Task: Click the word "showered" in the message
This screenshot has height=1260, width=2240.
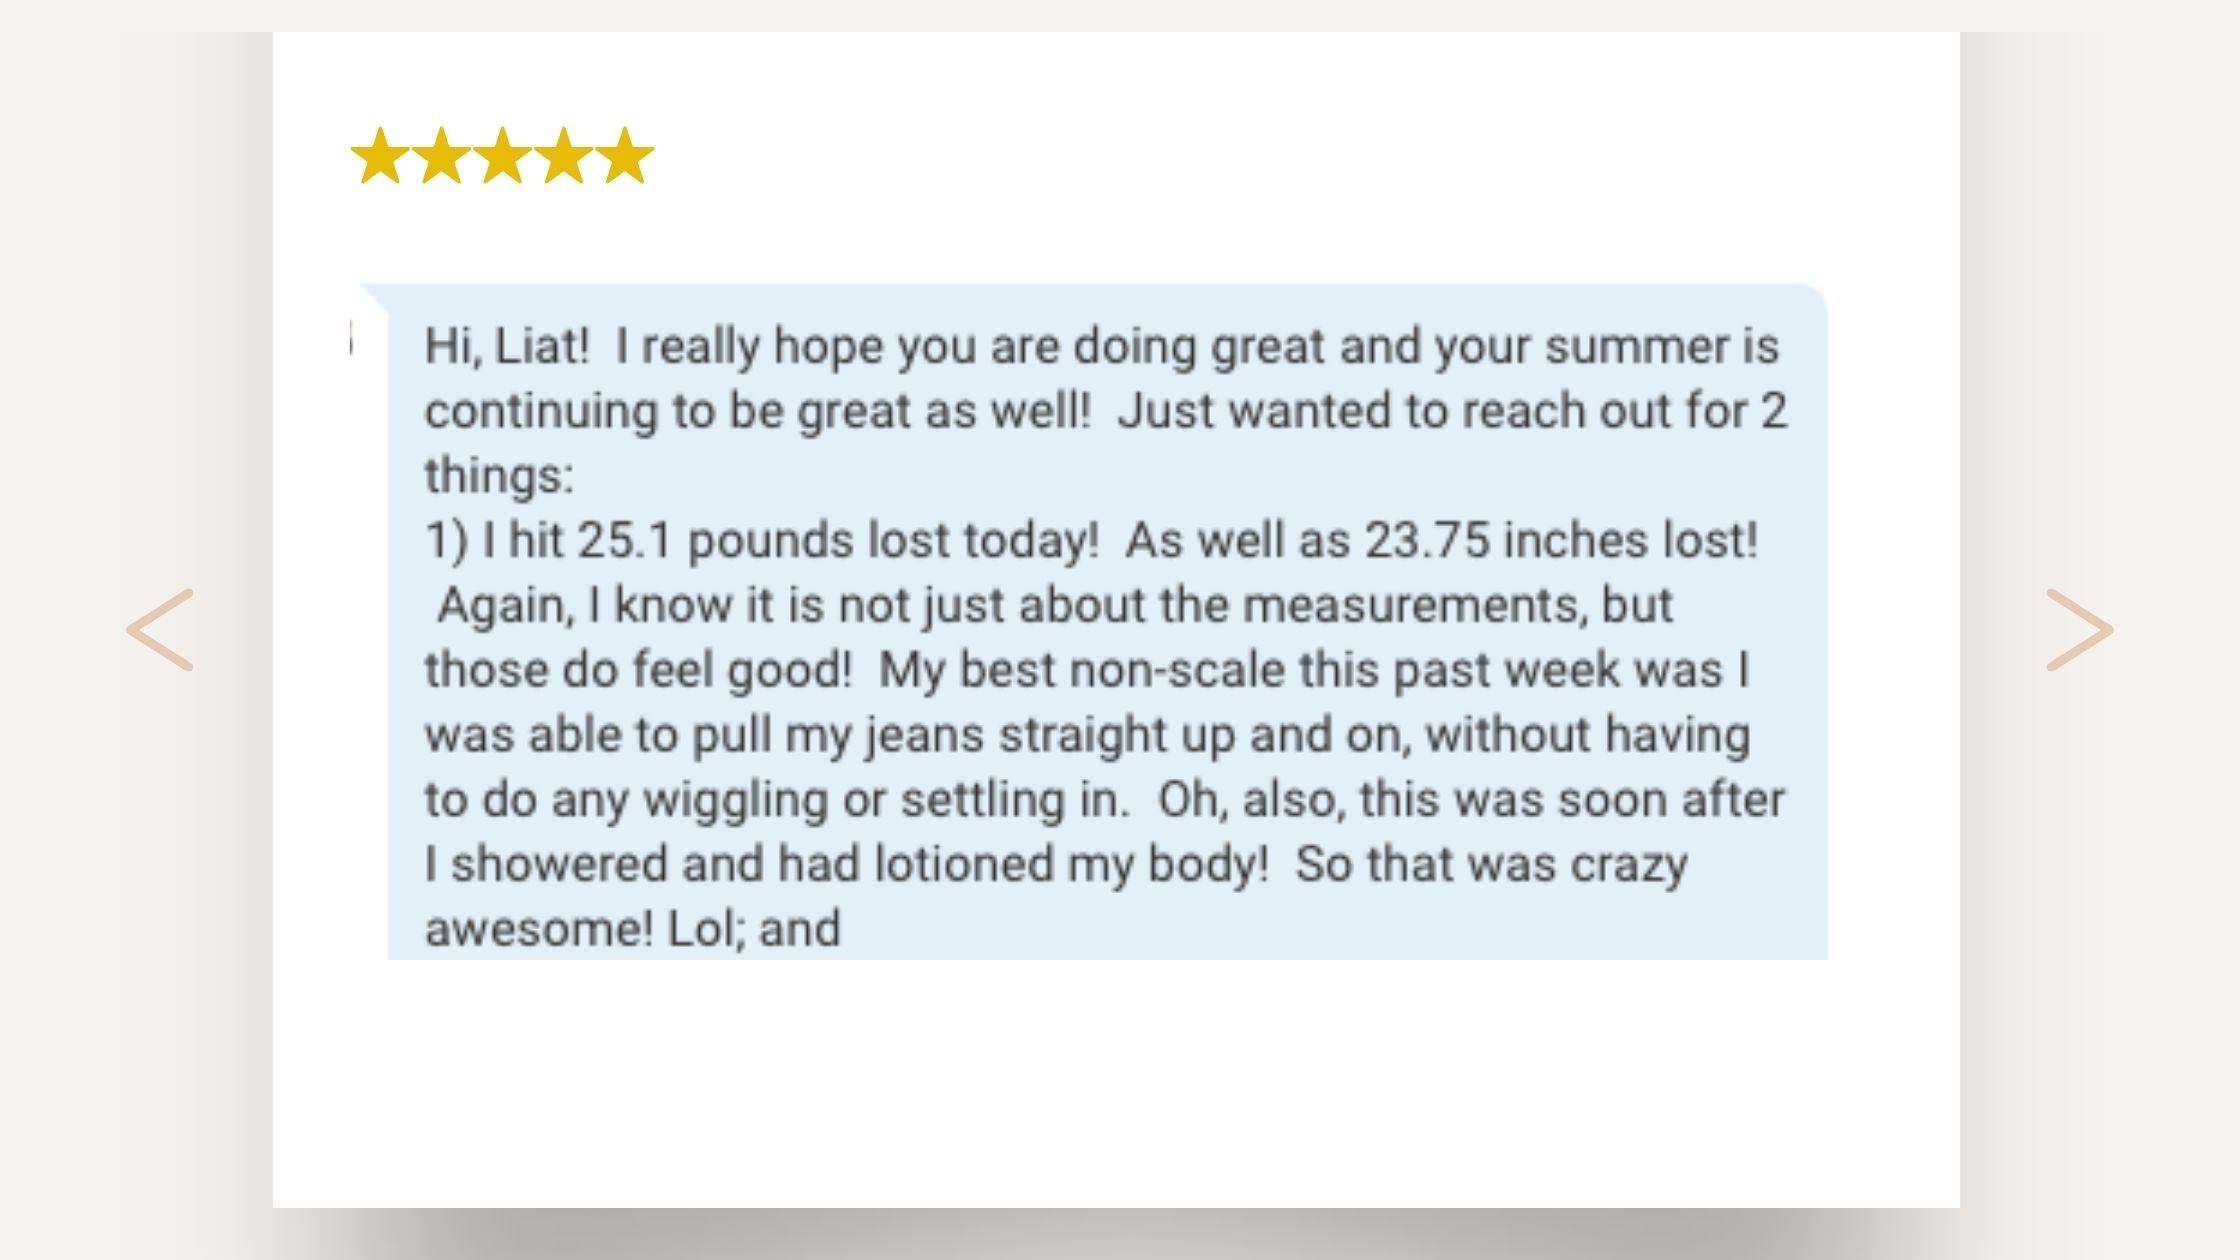Action: tap(558, 864)
